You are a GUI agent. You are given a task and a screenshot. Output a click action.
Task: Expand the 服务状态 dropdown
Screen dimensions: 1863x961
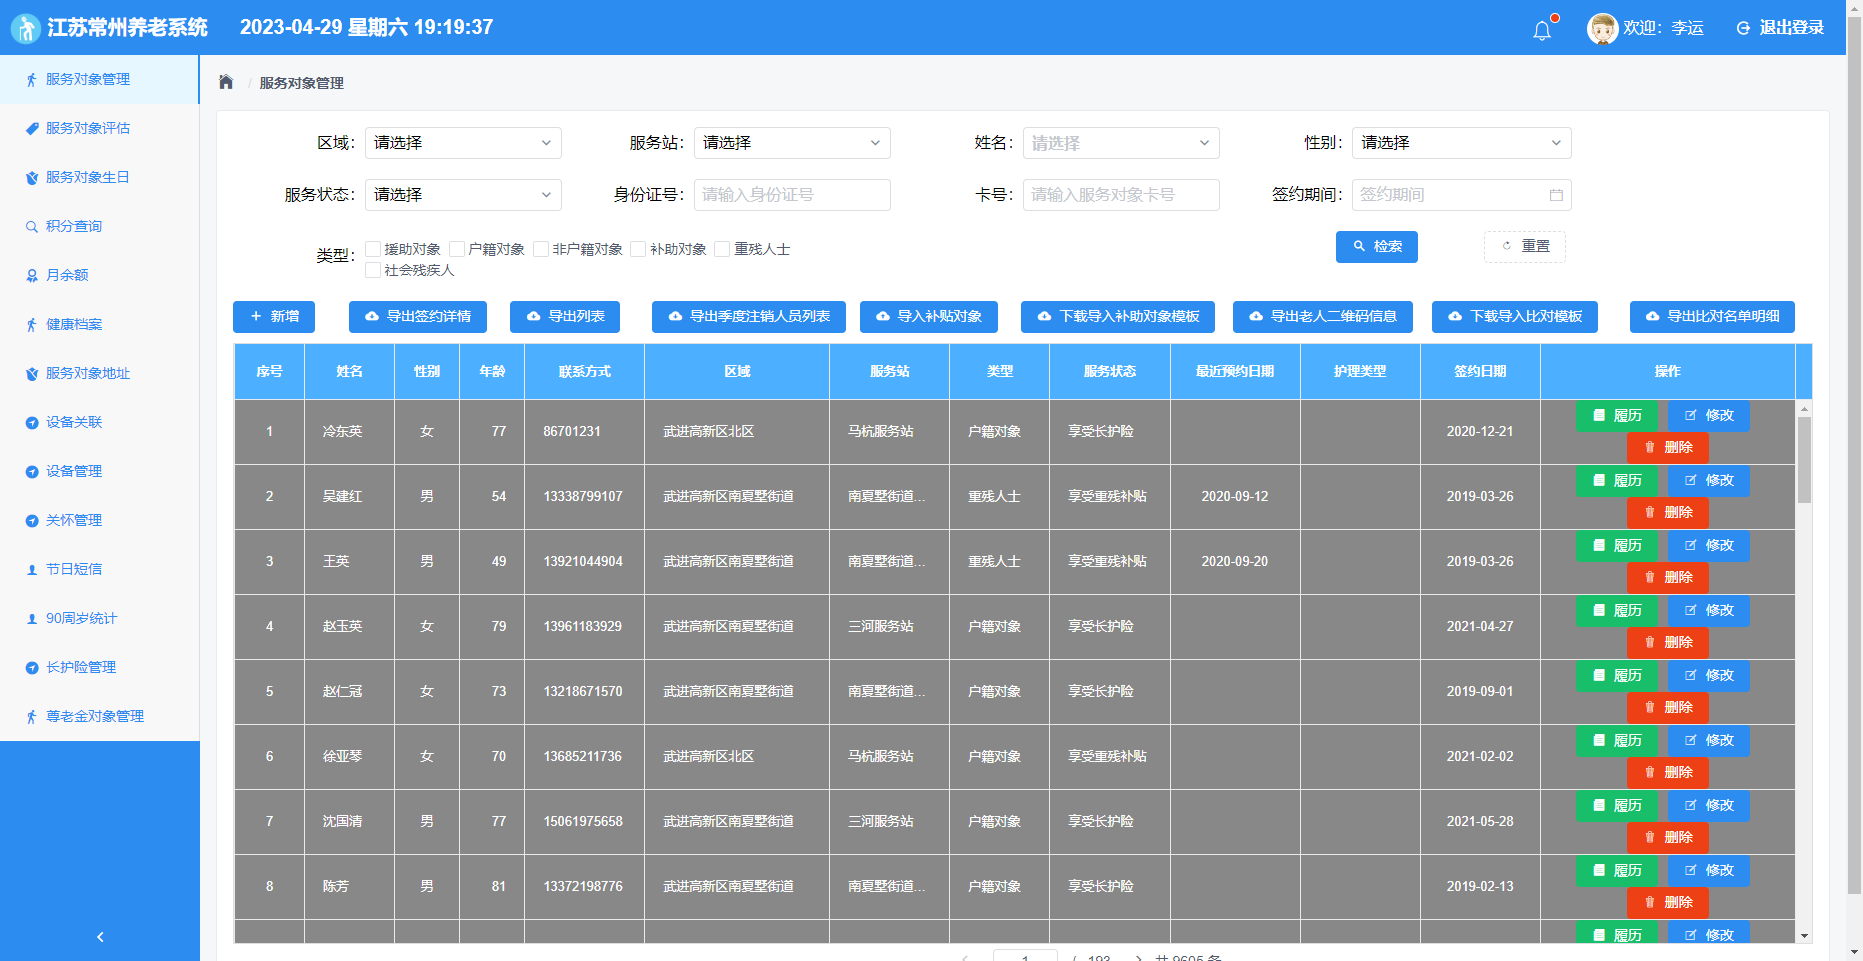[x=463, y=195]
